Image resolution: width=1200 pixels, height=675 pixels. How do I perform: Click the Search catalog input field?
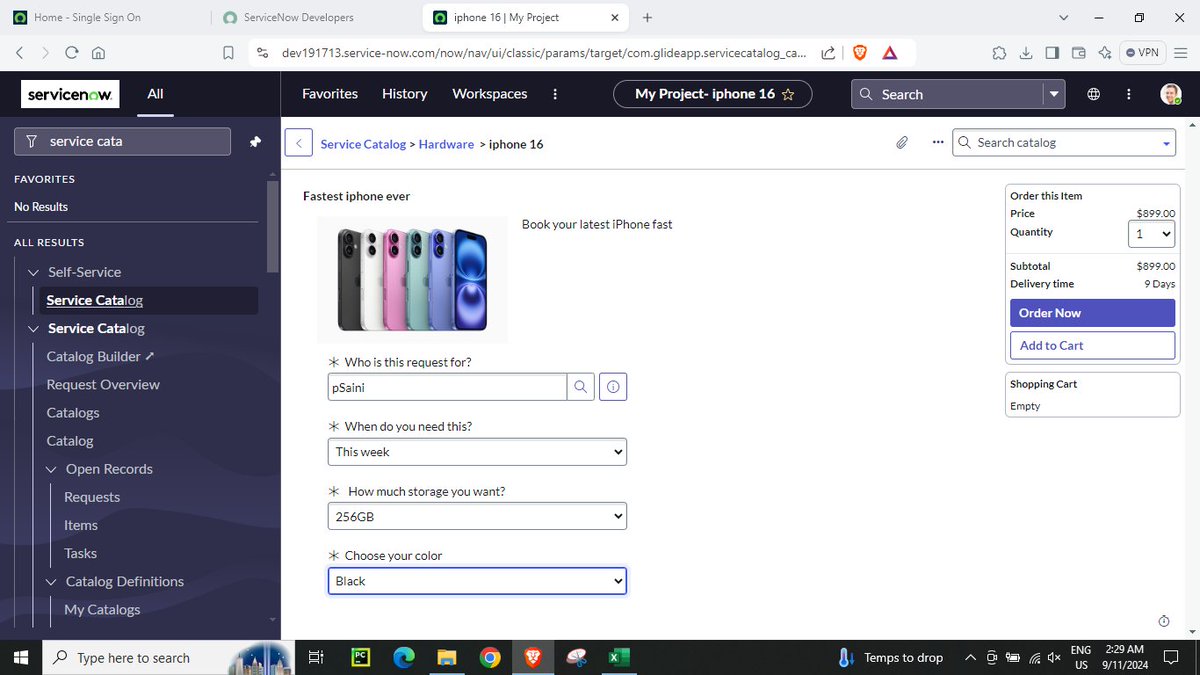pyautogui.click(x=1063, y=143)
